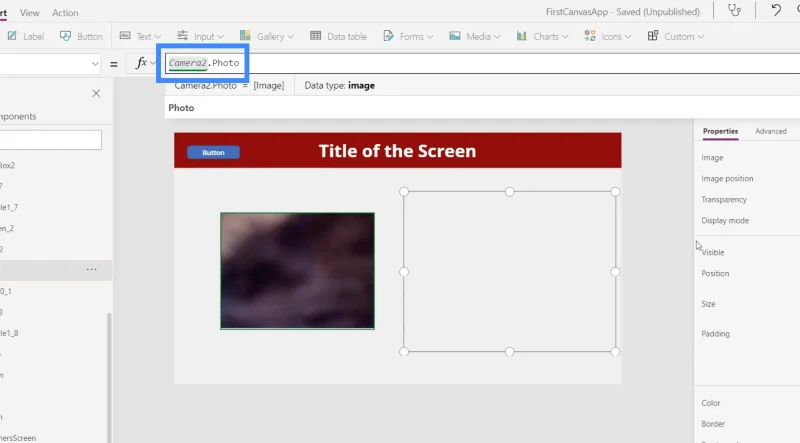Expand the Gallery dropdown
This screenshot has width=800, height=443.
(x=267, y=36)
